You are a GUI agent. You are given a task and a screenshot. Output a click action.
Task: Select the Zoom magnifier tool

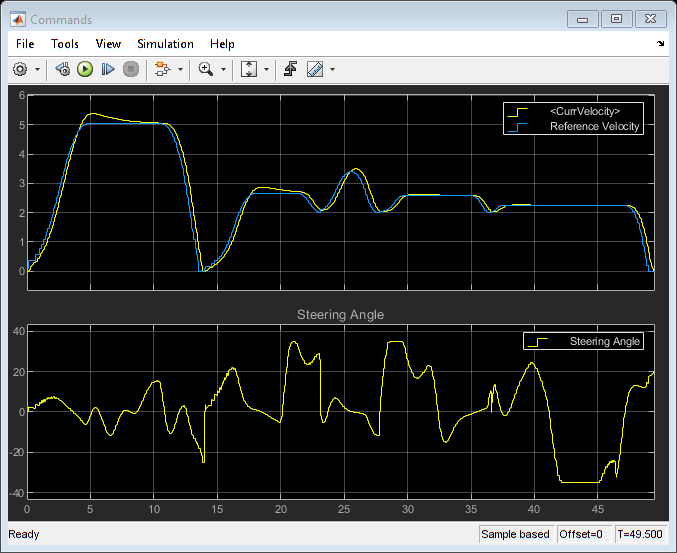(206, 69)
